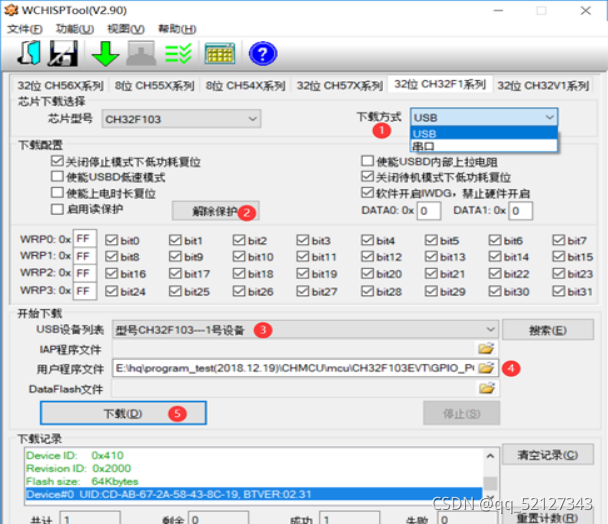This screenshot has width=608, height=524.
Task: Click 重置计数(R) reset count button
Action: tap(548, 518)
